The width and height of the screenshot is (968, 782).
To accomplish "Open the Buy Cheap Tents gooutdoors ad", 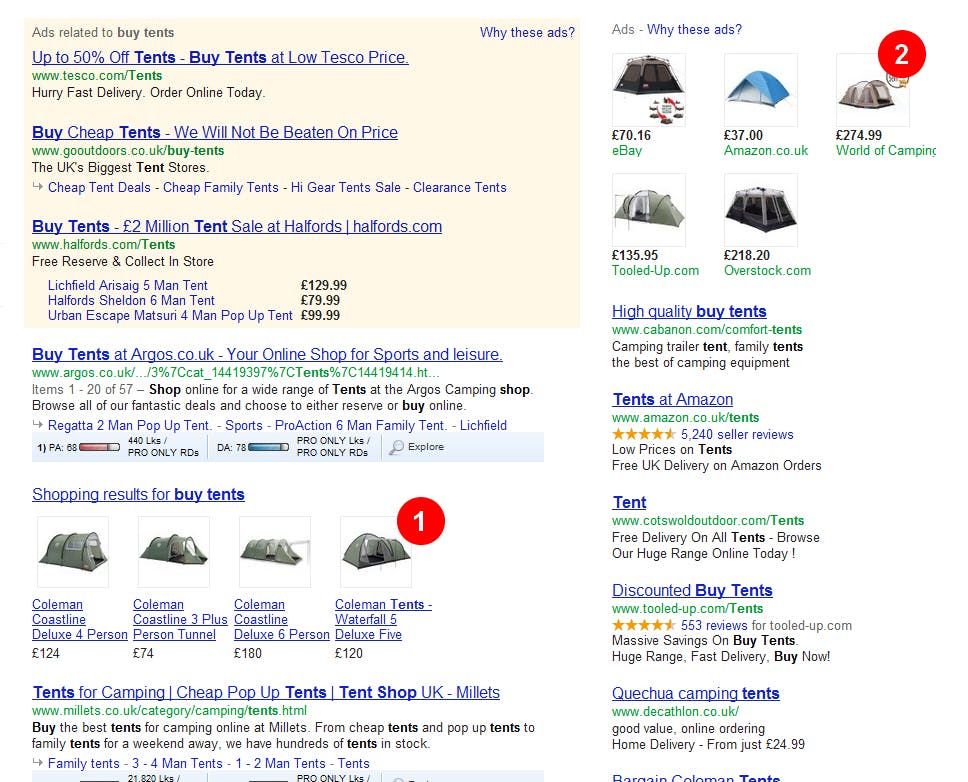I will 215,132.
